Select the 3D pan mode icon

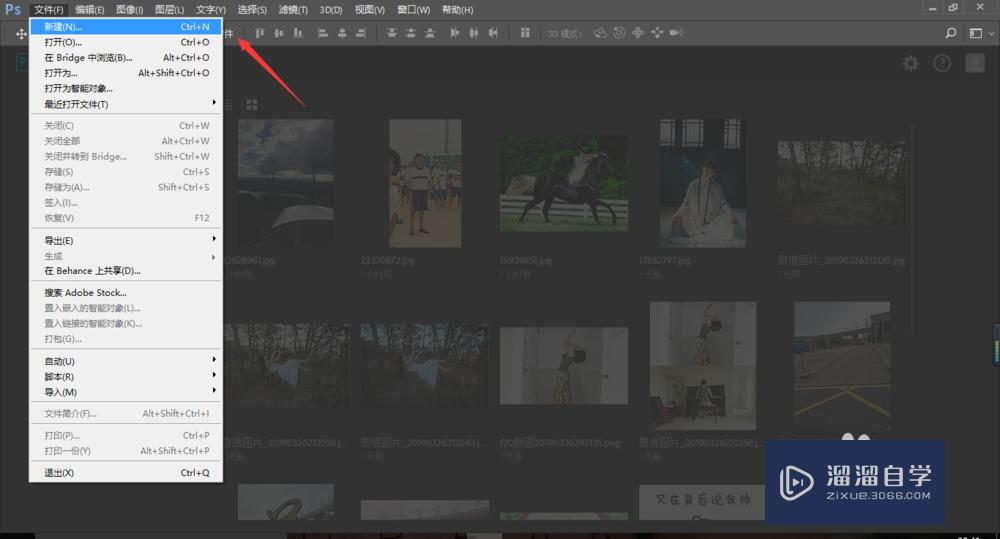[638, 33]
